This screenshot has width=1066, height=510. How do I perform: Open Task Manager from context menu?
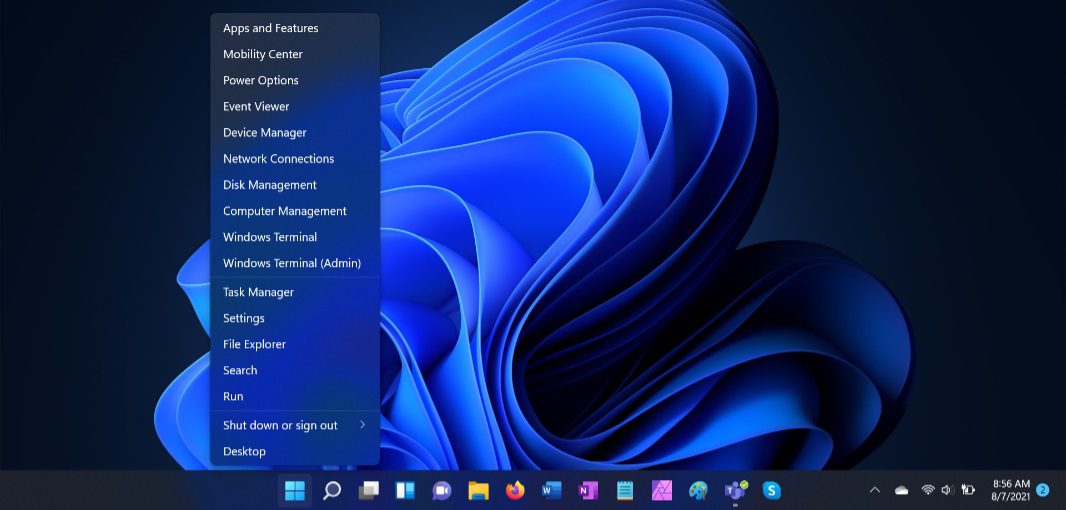[x=258, y=292]
